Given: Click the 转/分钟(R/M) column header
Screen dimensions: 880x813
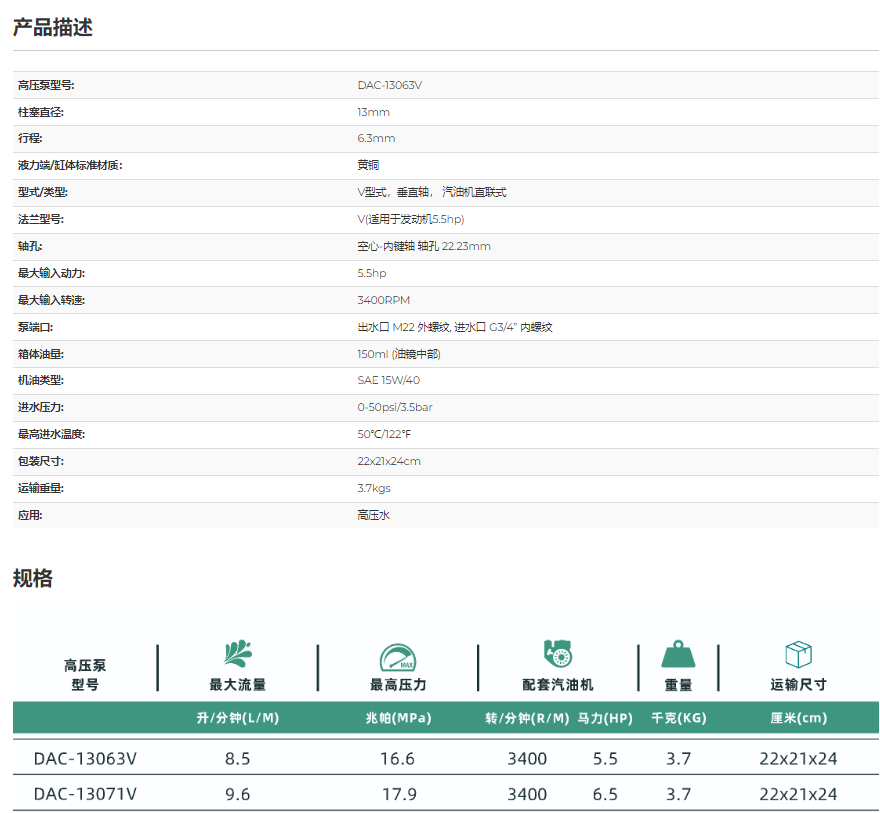Looking at the screenshot, I should [x=527, y=719].
